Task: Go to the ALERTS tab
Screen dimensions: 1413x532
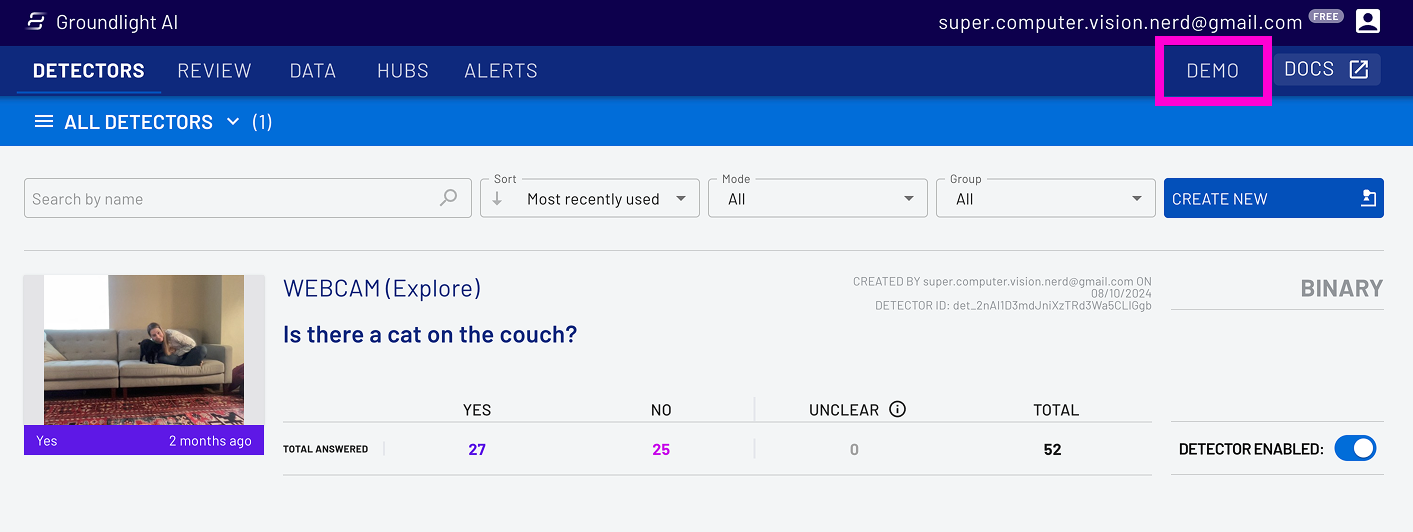Action: 501,71
